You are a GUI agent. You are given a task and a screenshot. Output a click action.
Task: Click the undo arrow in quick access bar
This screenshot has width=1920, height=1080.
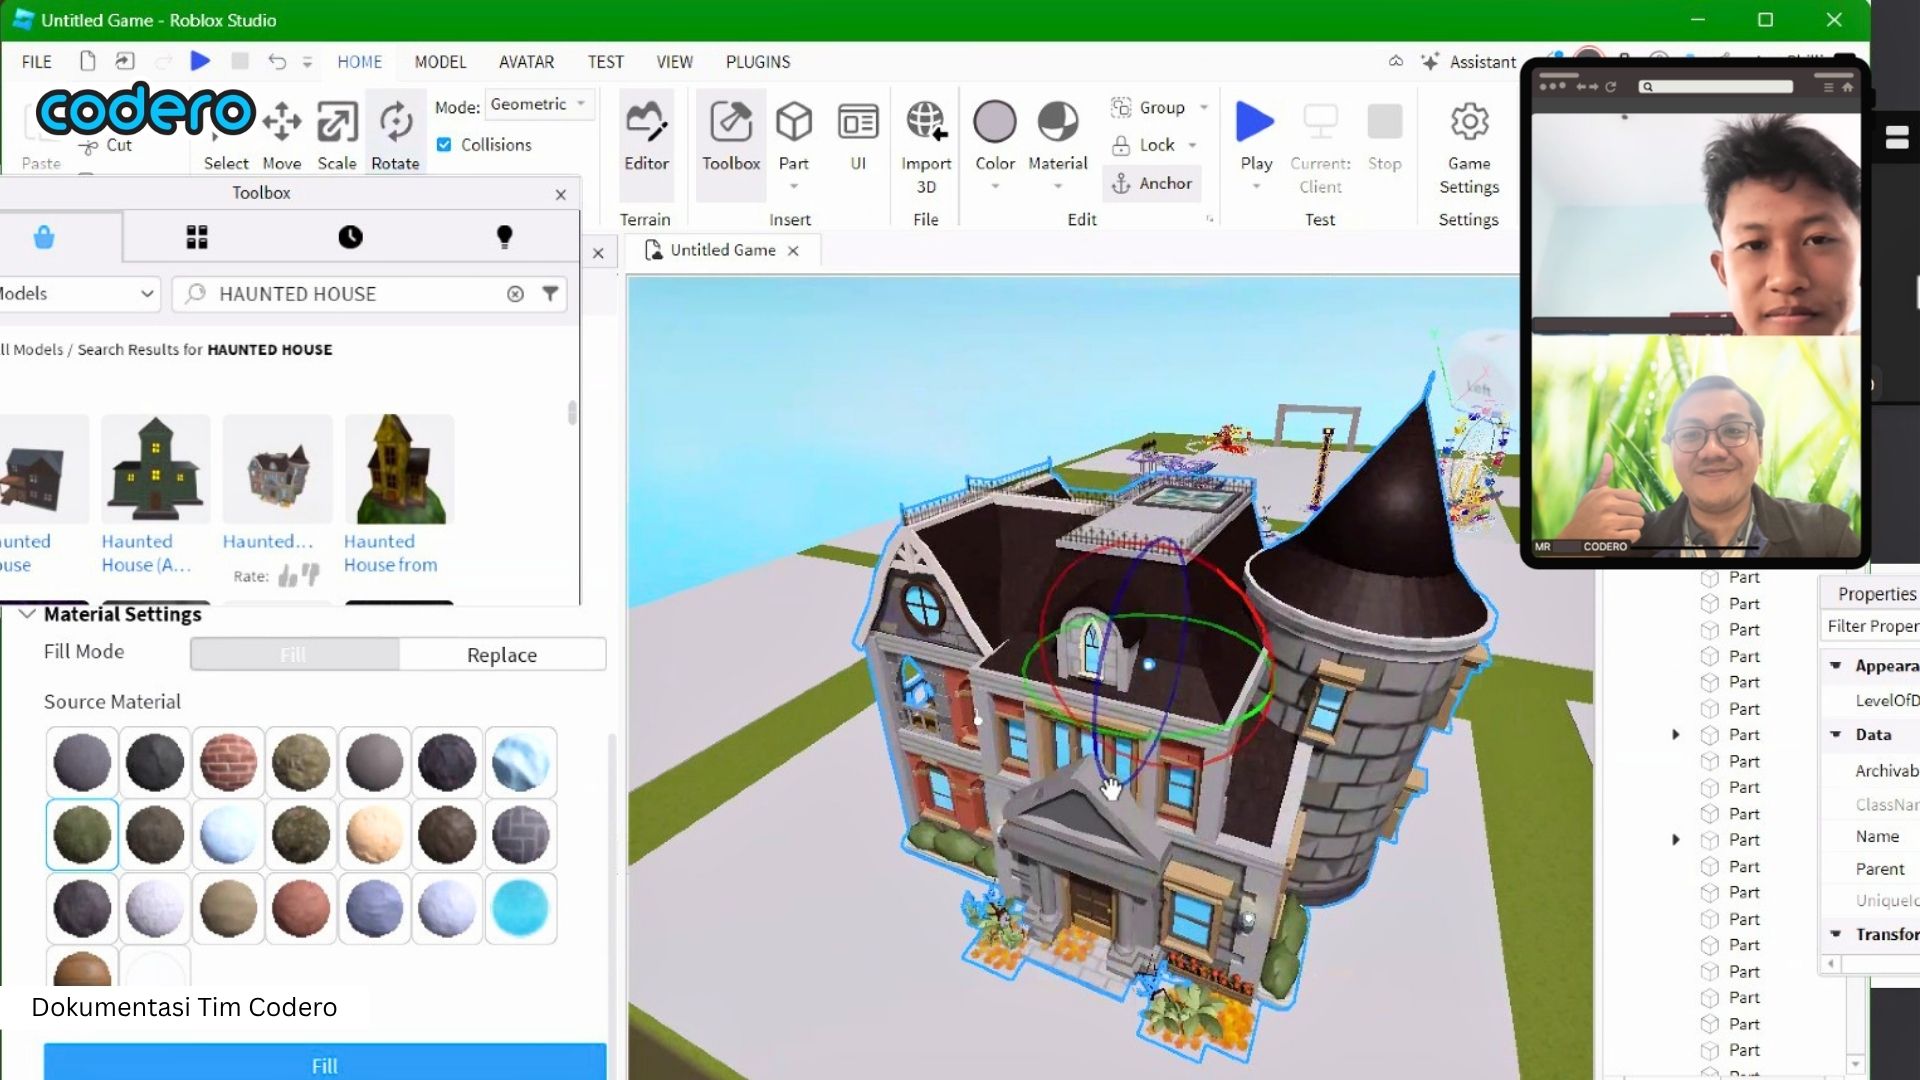(277, 61)
